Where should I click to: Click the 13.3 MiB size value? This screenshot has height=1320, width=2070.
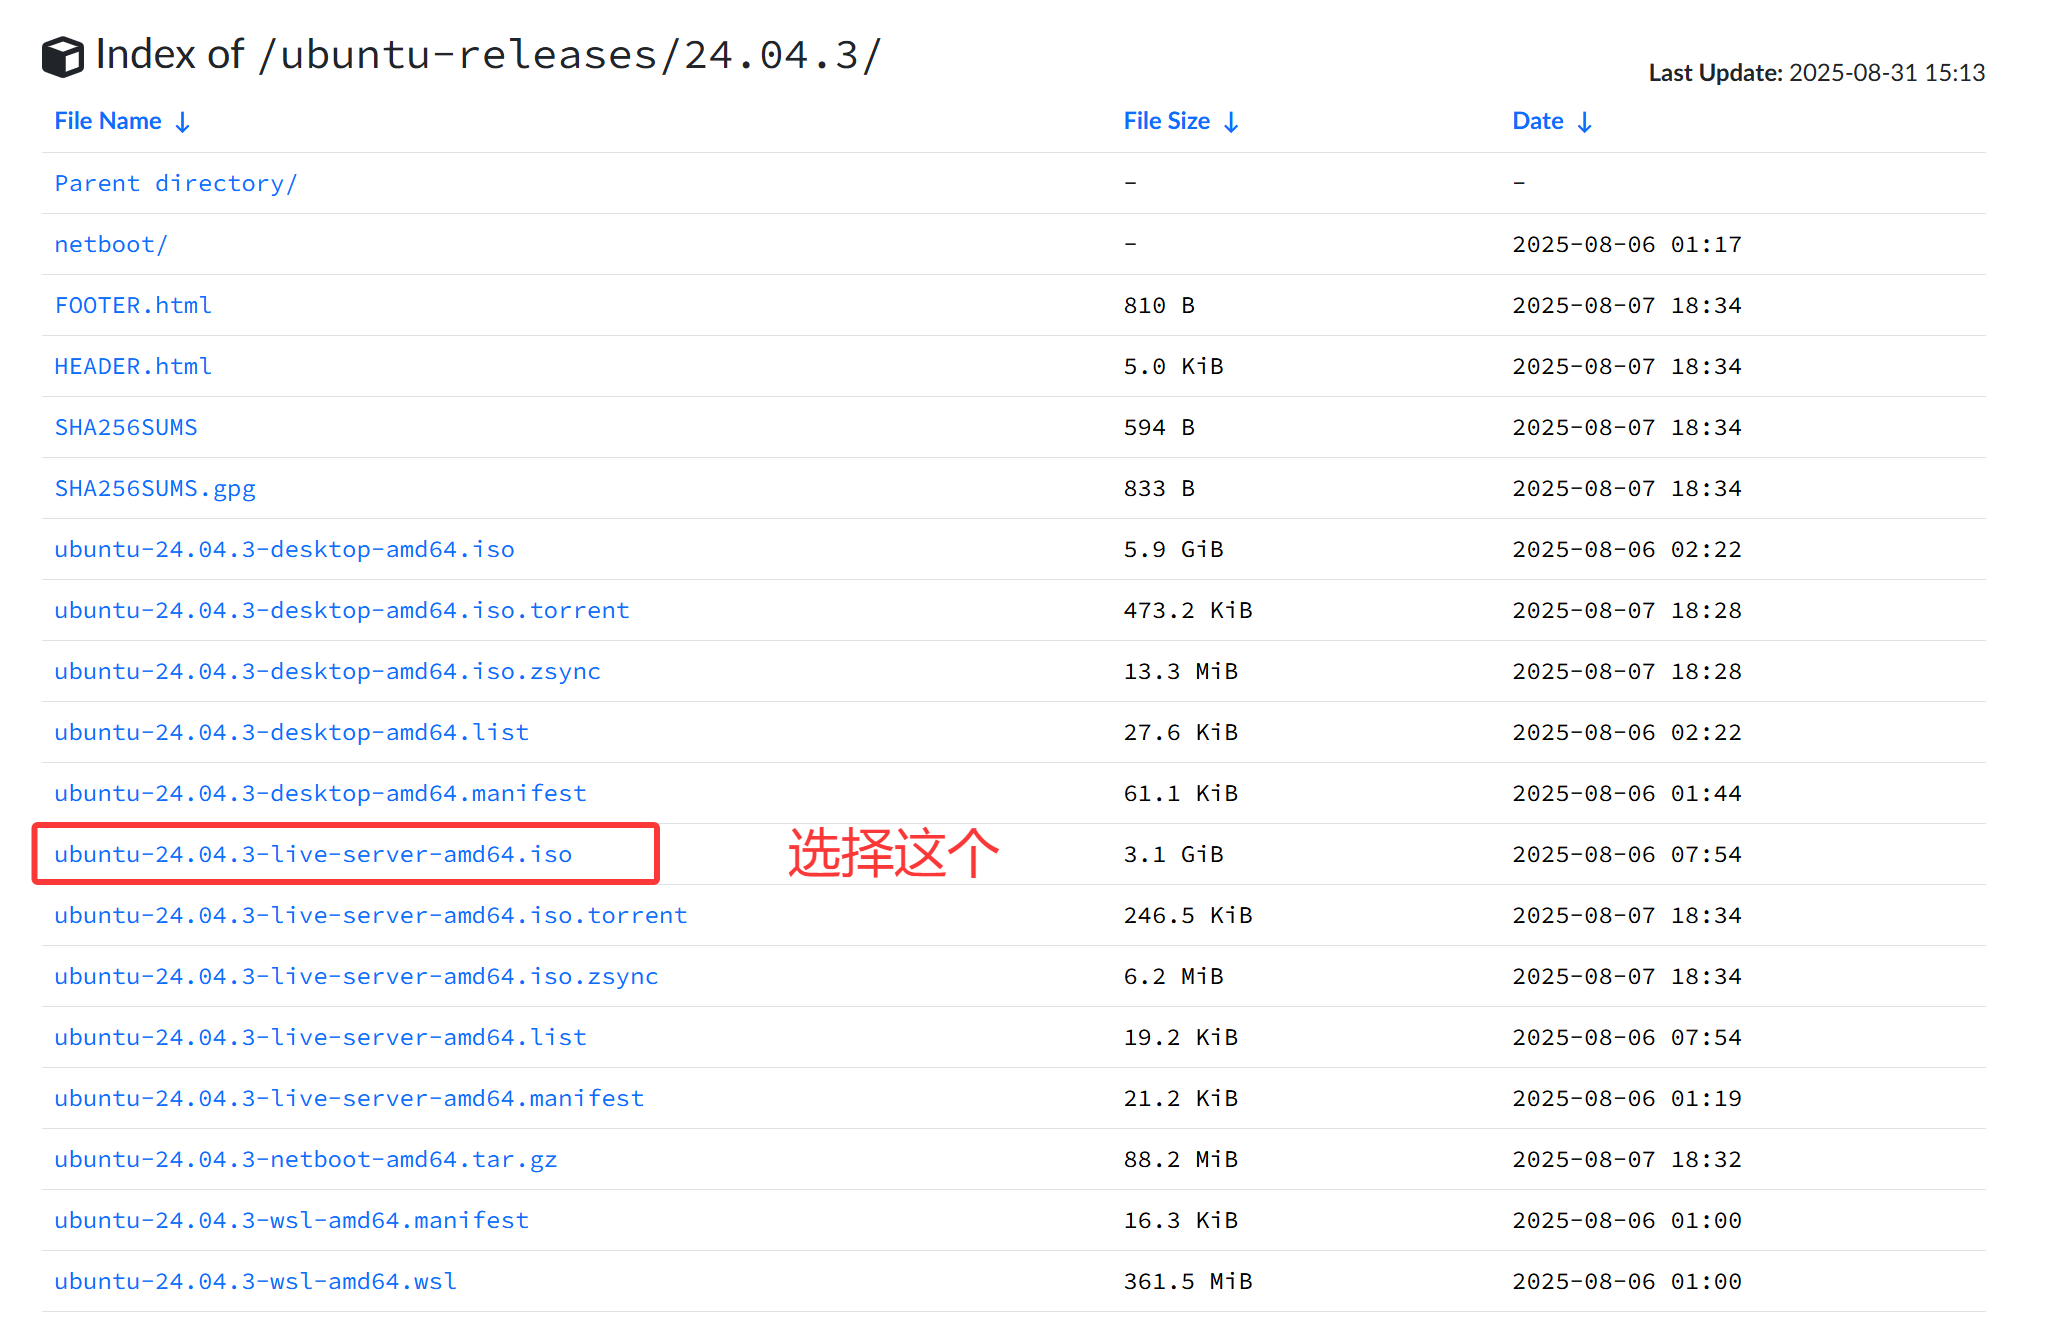pyautogui.click(x=1180, y=671)
